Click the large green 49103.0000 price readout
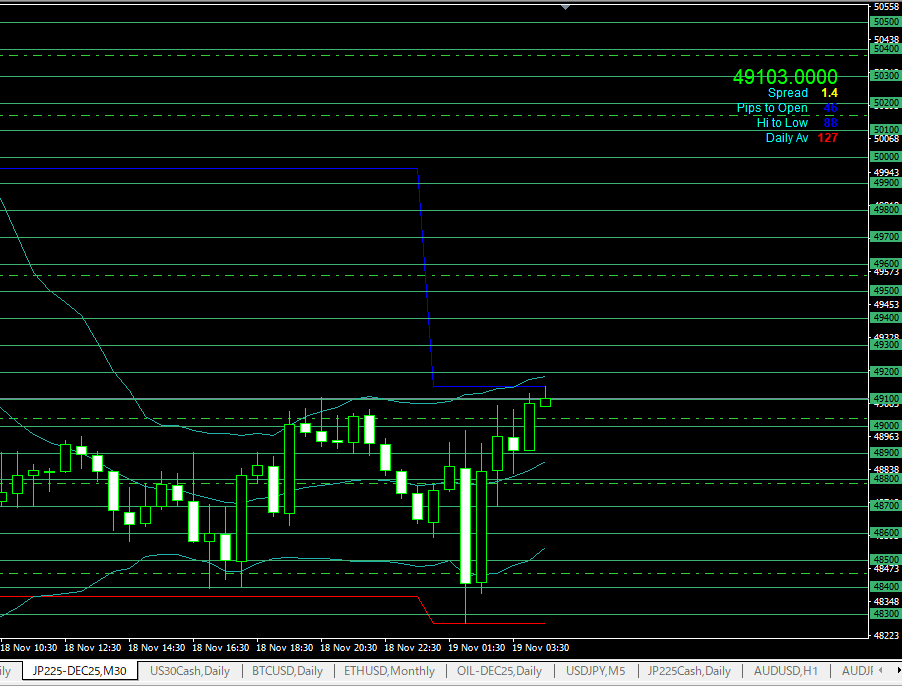 (785, 77)
